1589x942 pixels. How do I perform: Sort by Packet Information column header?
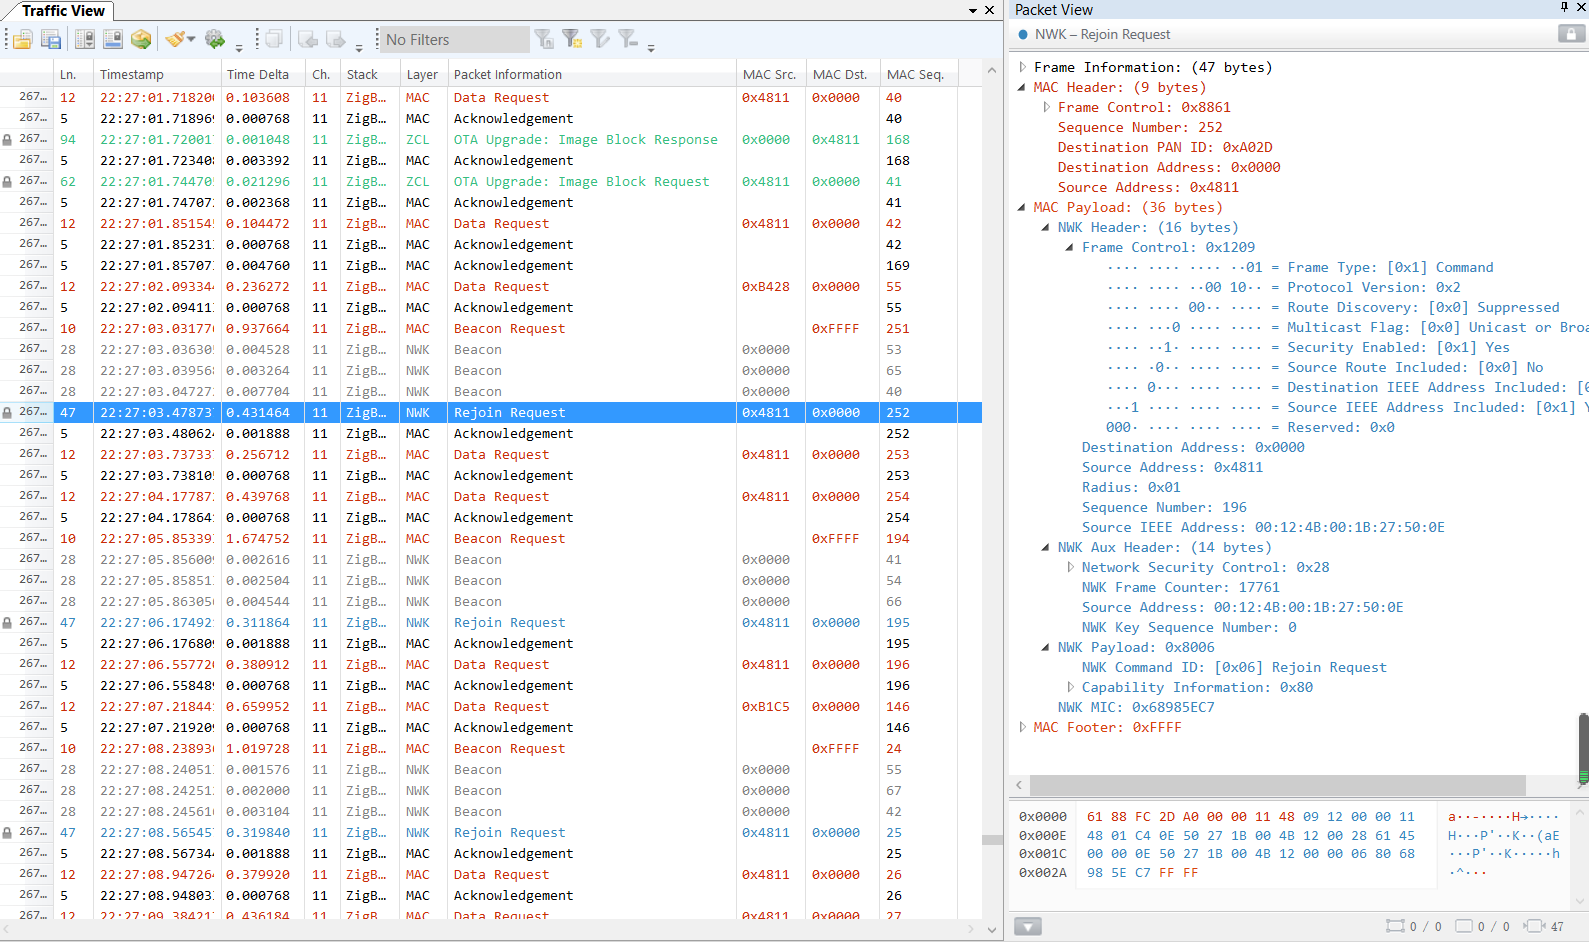pyautogui.click(x=508, y=74)
